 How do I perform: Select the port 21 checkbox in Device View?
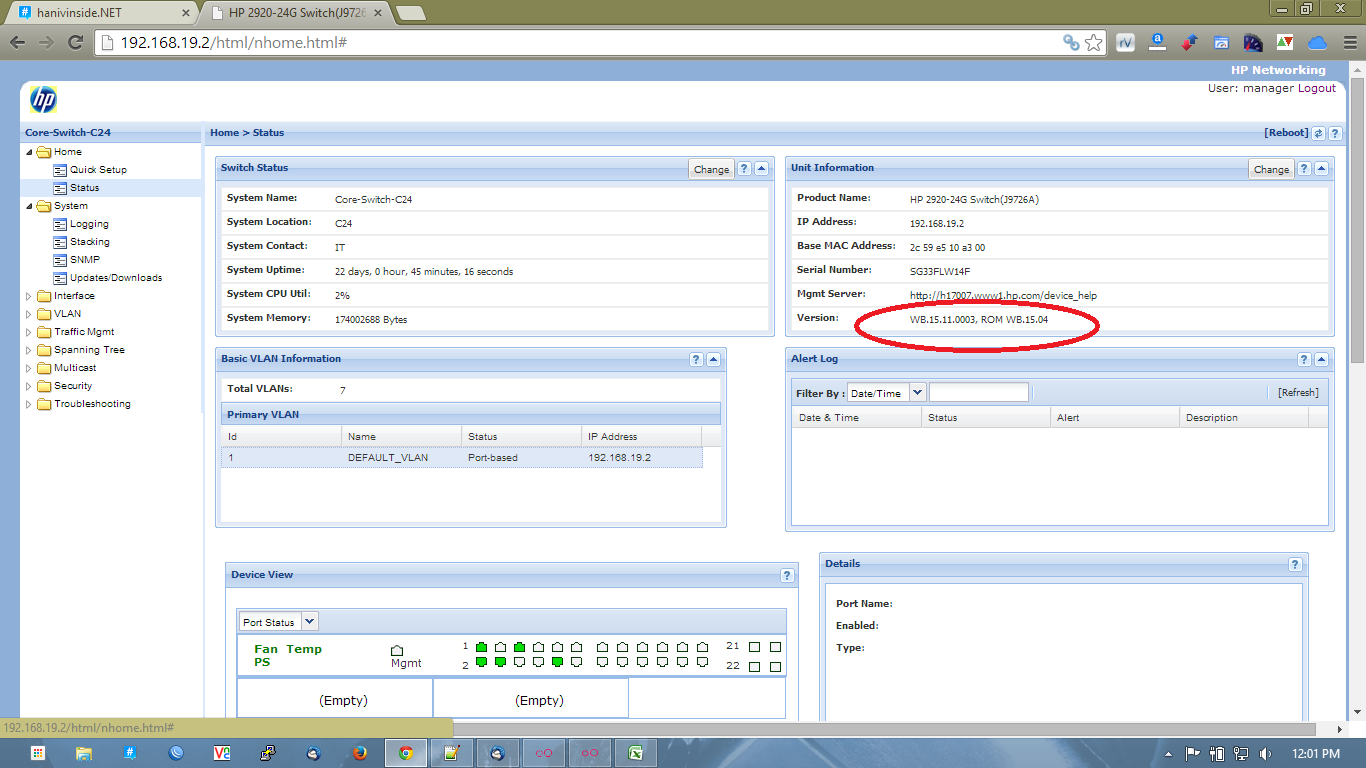click(x=755, y=647)
